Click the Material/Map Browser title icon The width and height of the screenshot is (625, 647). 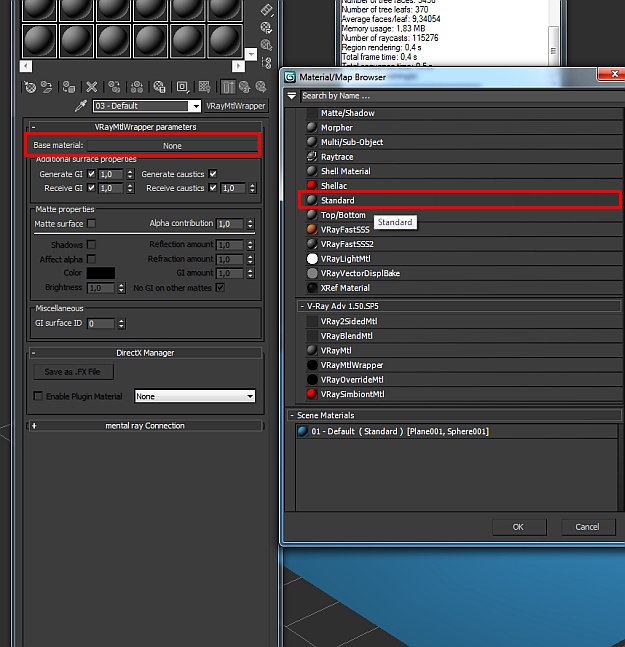pos(290,77)
